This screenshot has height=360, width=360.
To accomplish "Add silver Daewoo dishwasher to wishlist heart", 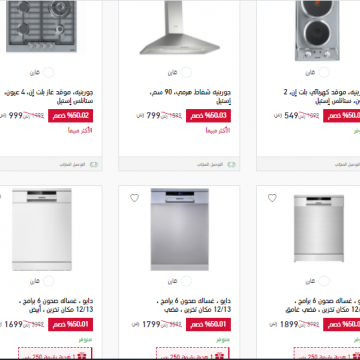I will (134, 198).
